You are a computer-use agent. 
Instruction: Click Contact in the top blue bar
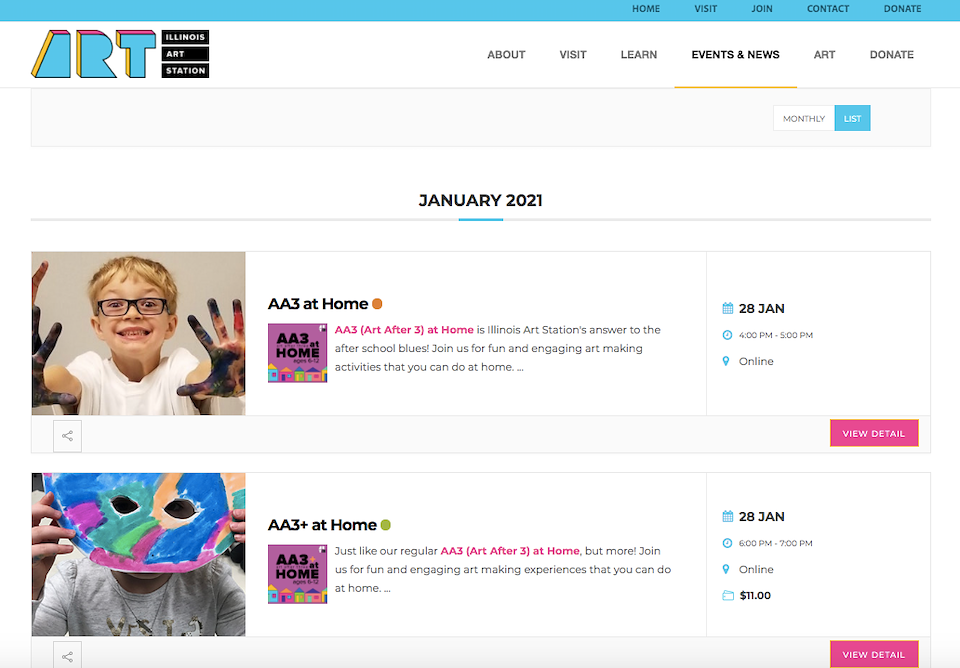click(828, 9)
